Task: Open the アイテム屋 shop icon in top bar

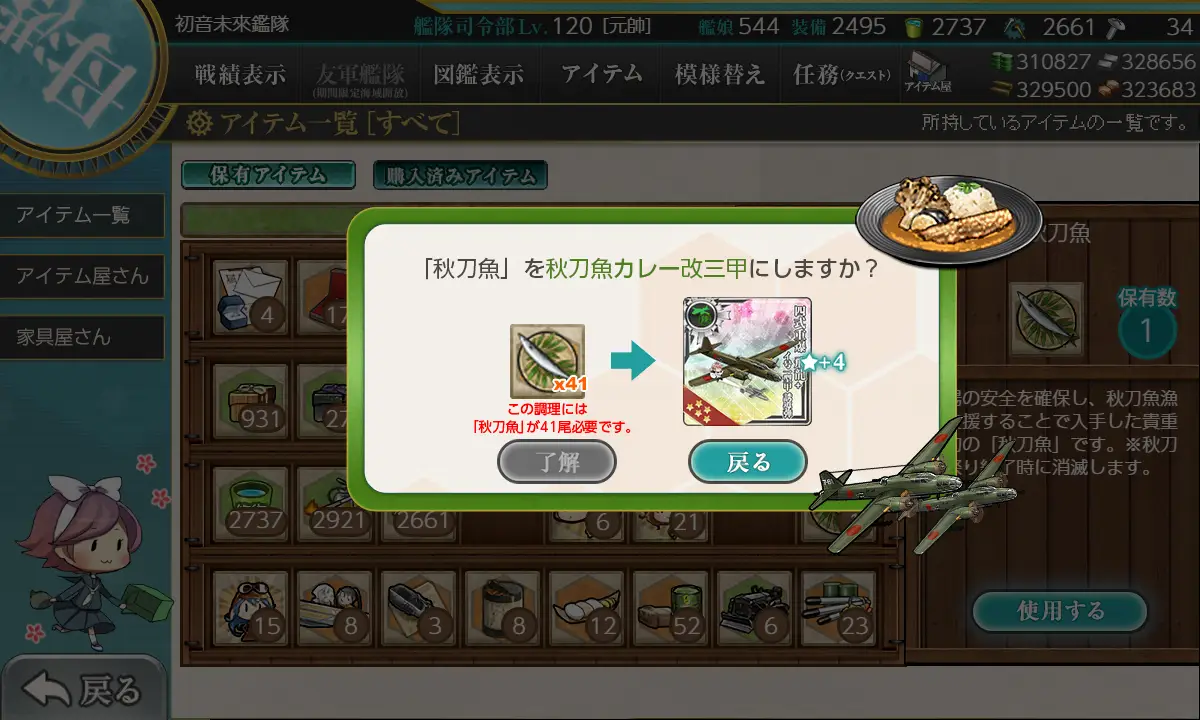Action: (x=927, y=72)
